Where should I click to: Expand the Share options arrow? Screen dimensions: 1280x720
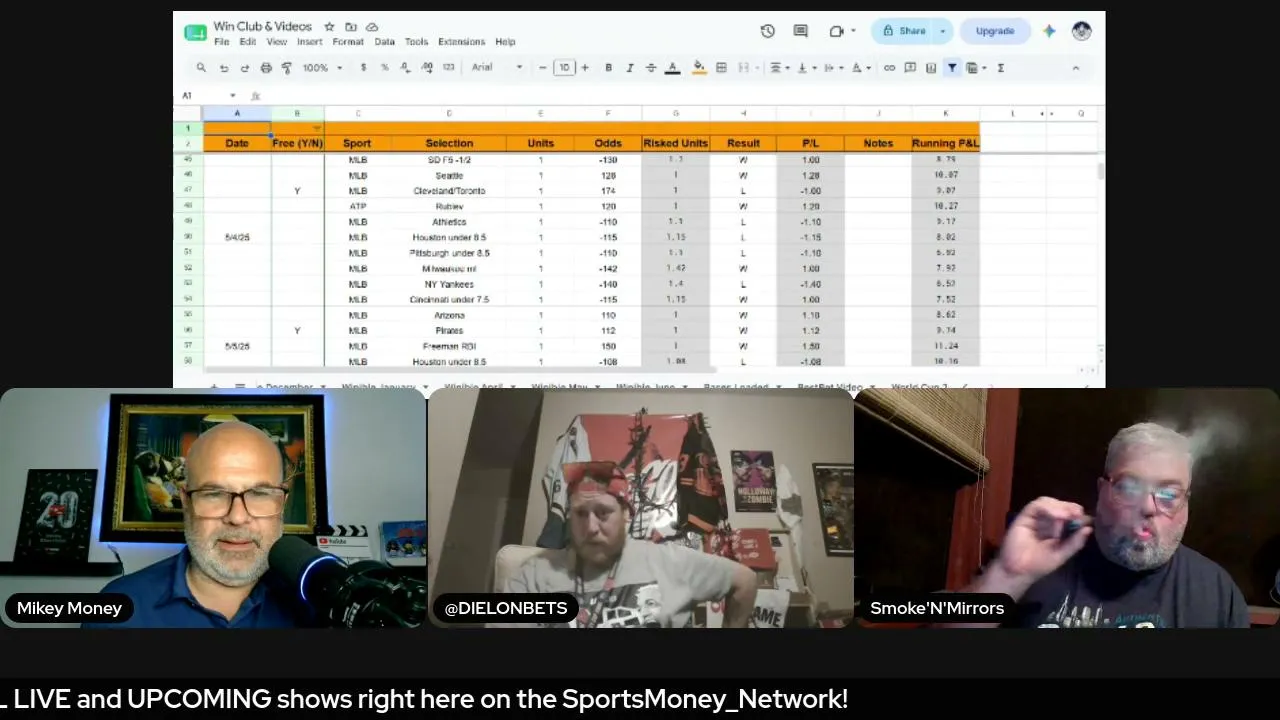pos(942,31)
